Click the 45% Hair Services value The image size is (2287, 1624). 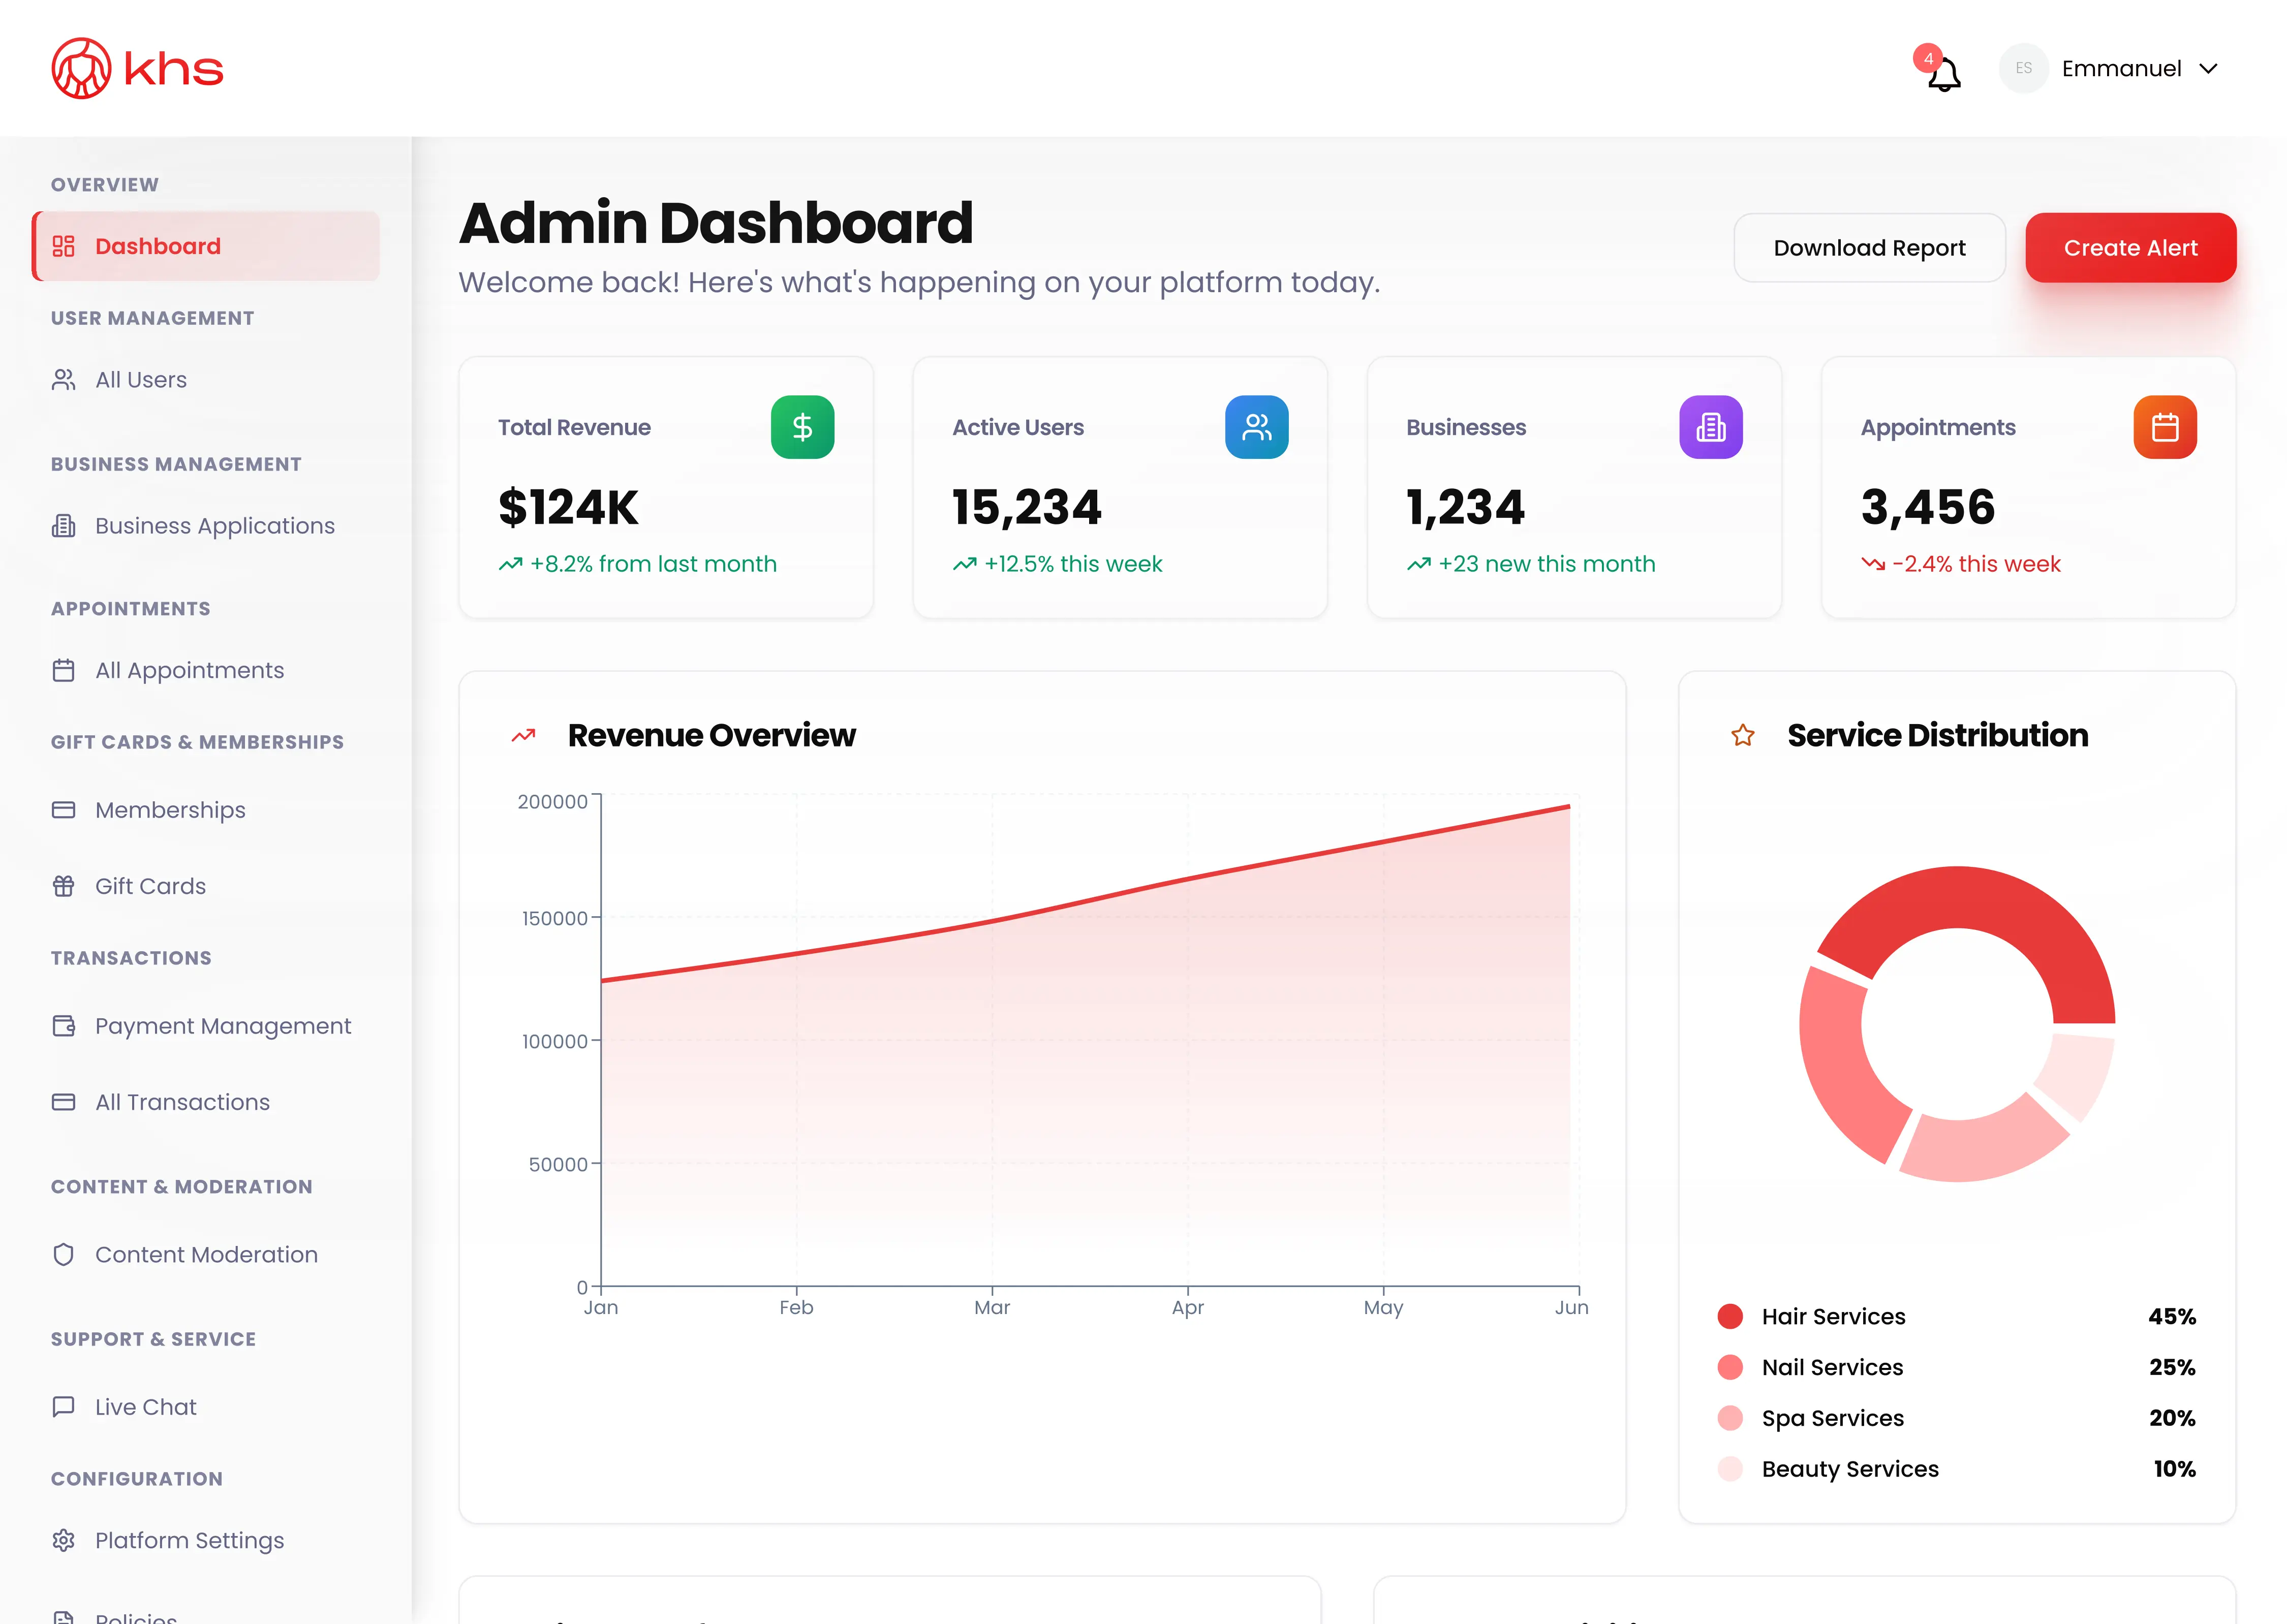[2172, 1316]
